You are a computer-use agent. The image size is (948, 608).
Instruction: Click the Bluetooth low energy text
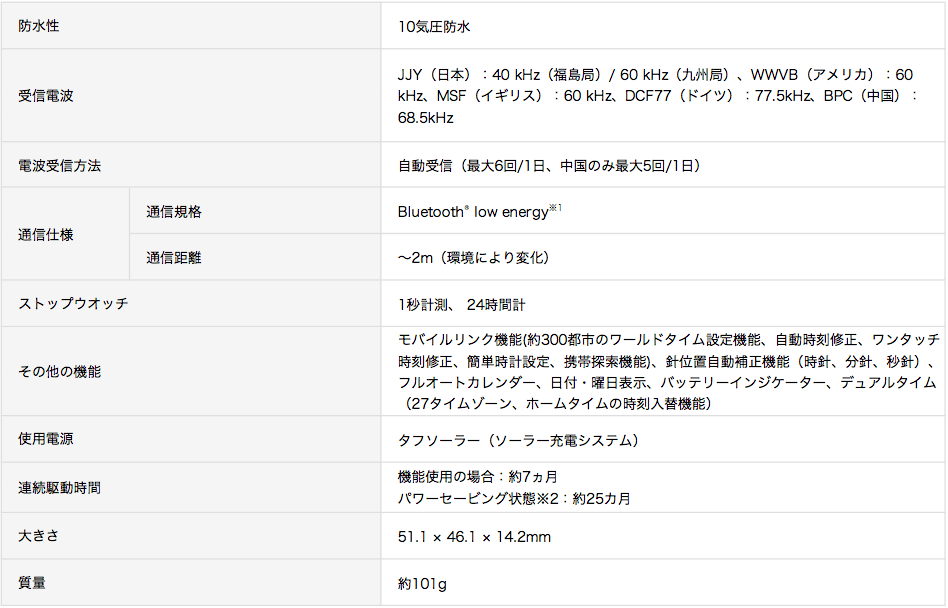[x=473, y=212]
